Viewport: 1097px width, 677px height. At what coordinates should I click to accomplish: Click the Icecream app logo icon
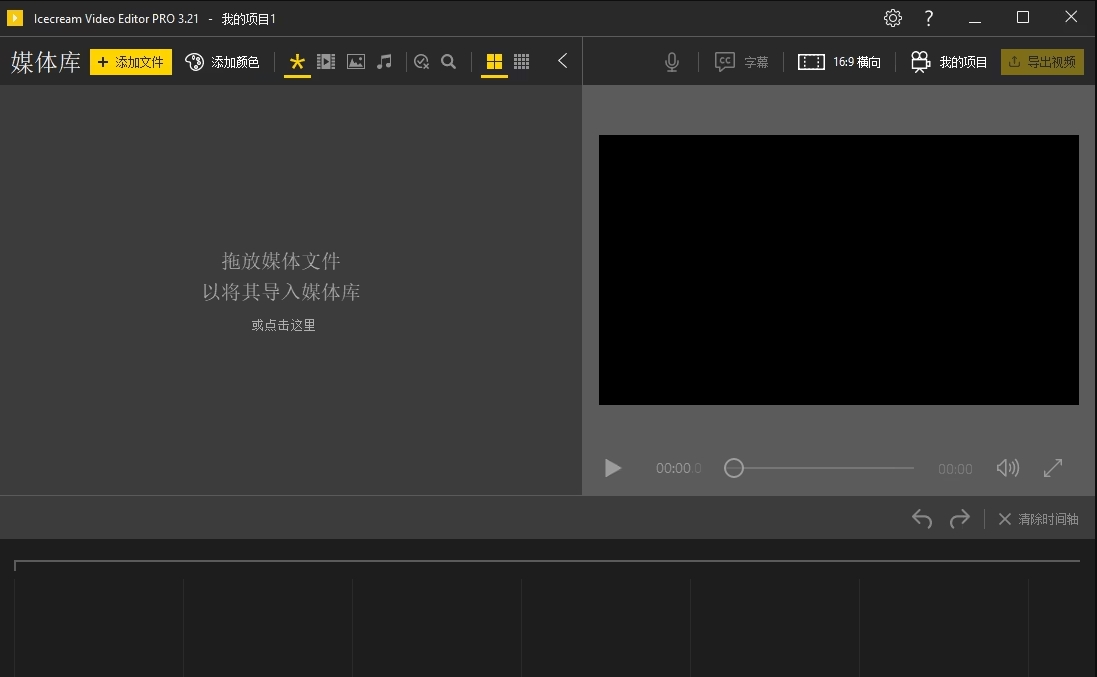pyautogui.click(x=15, y=18)
